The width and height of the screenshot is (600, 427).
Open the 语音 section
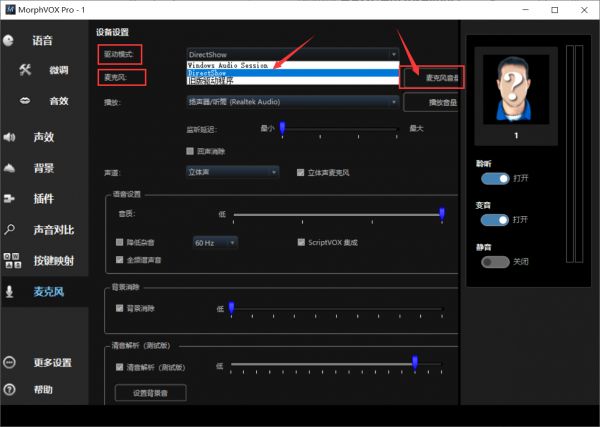[x=42, y=41]
